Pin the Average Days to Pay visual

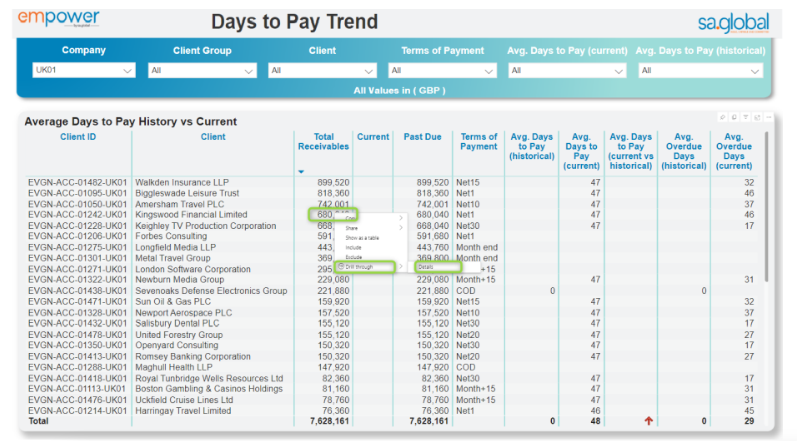(x=722, y=117)
